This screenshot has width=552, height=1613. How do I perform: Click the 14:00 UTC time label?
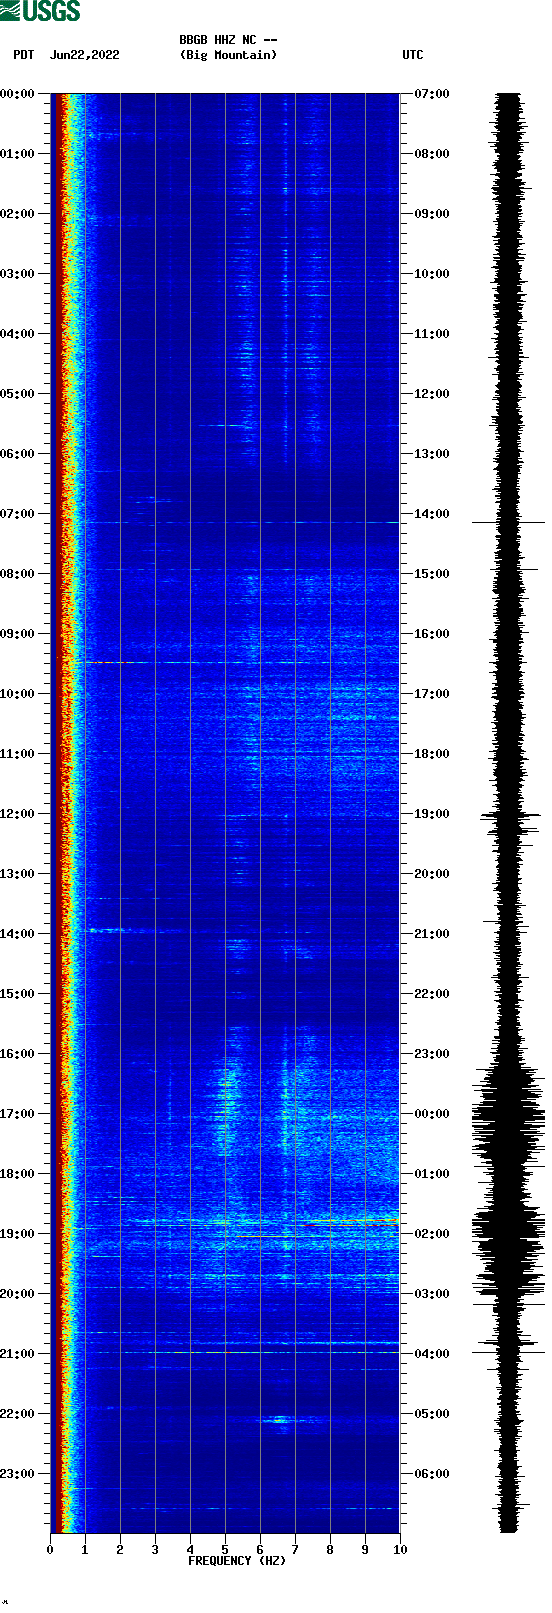pos(432,514)
